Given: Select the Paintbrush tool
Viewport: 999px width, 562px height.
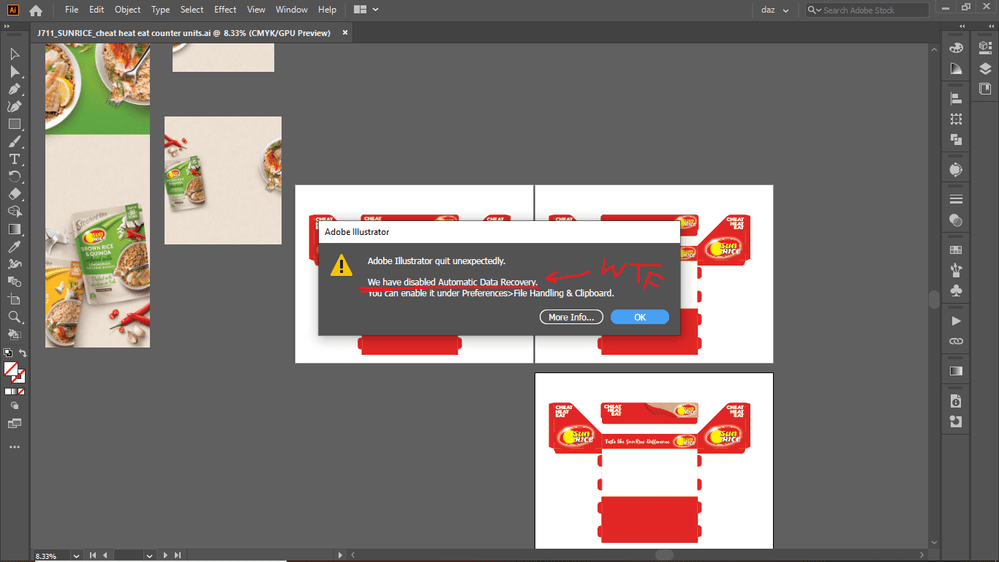Looking at the screenshot, I should (15, 141).
